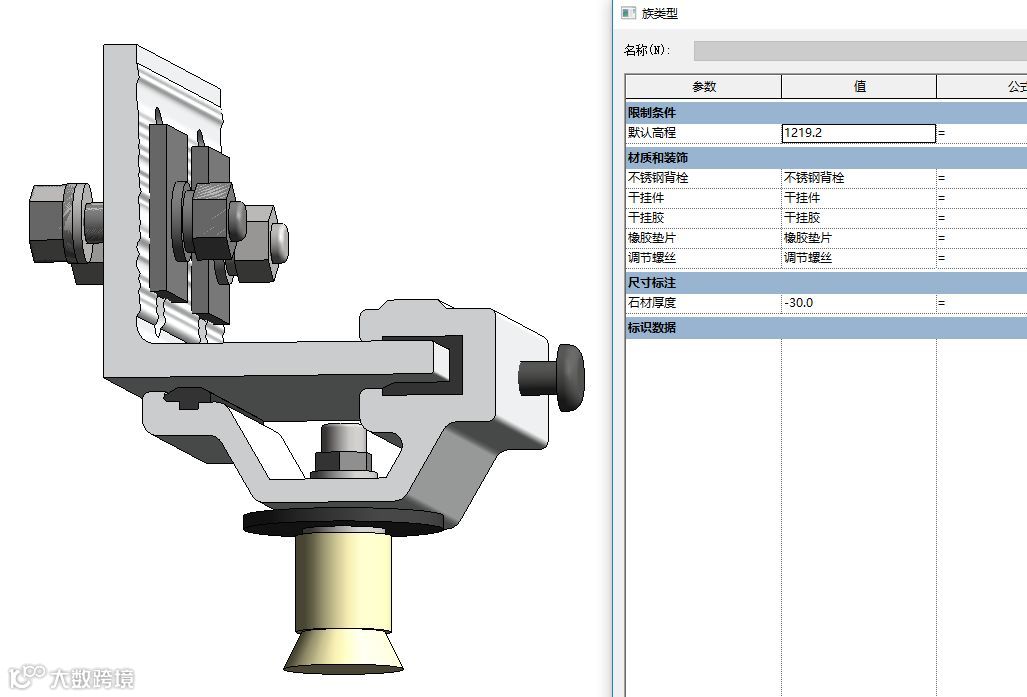Screen dimensions: 1027x697
Task: Collapse the 标识数据 group header
Action: click(x=826, y=328)
